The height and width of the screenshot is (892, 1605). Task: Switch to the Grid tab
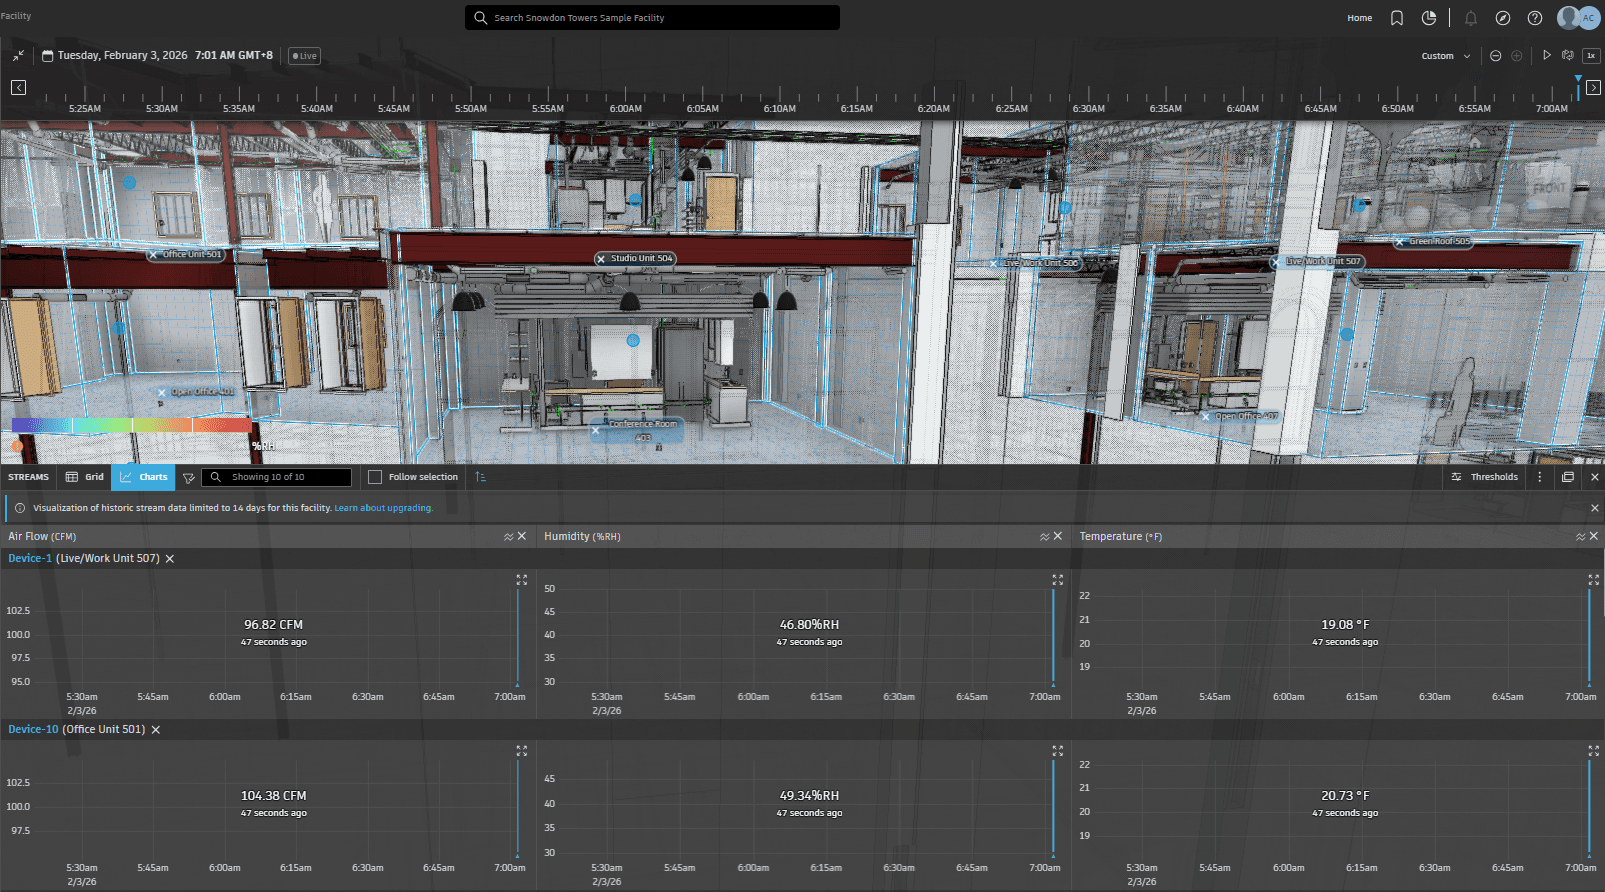(85, 477)
